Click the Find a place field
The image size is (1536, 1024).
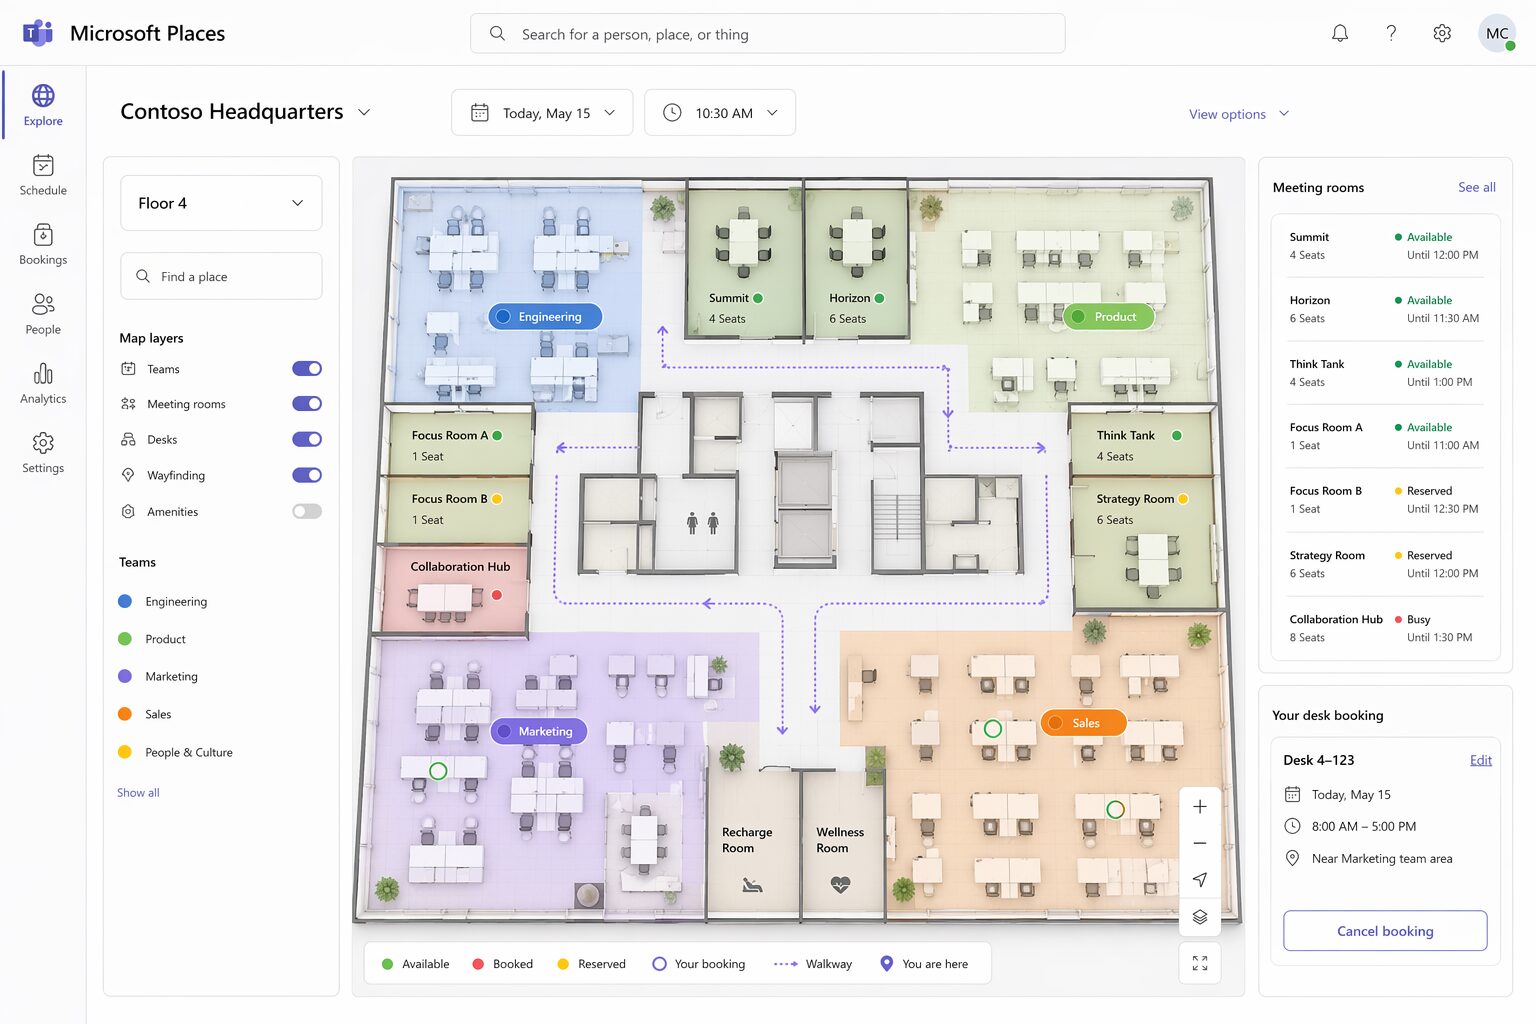coord(221,276)
